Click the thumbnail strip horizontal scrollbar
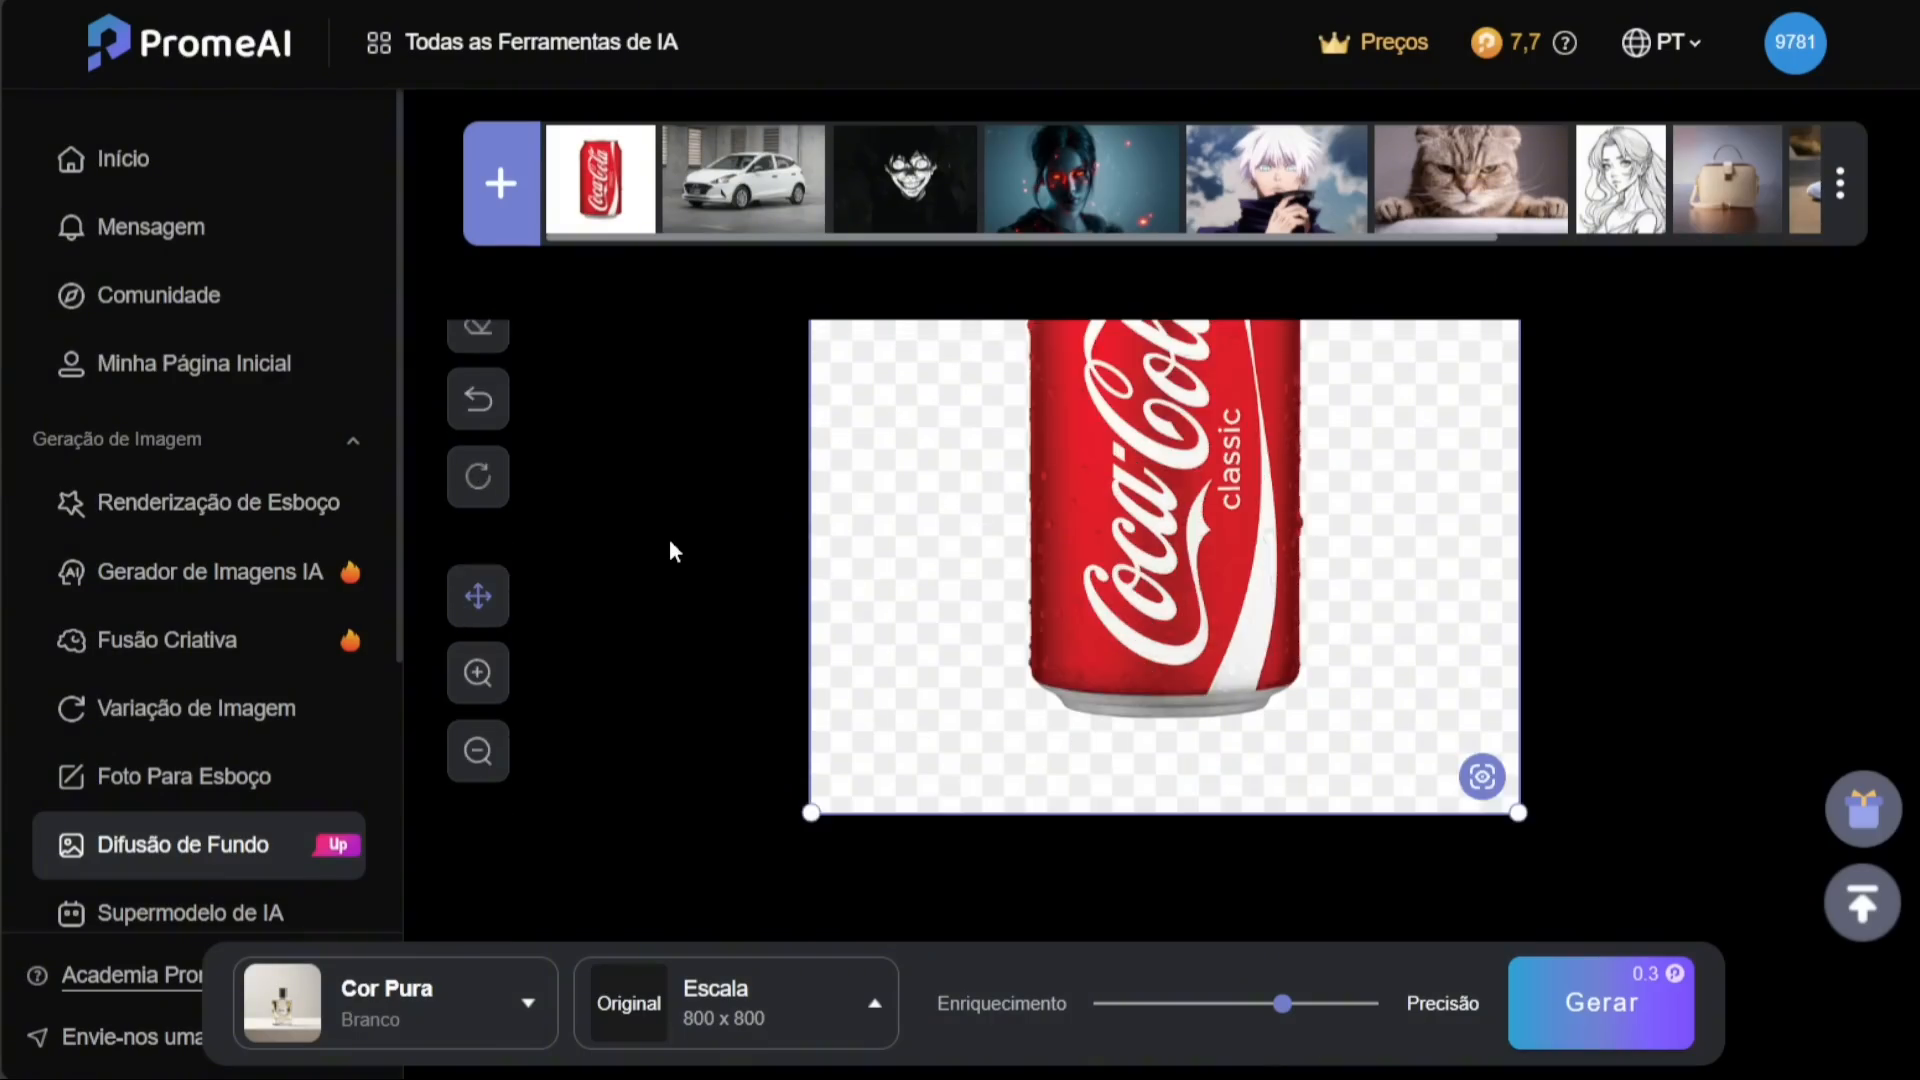 point(1020,238)
